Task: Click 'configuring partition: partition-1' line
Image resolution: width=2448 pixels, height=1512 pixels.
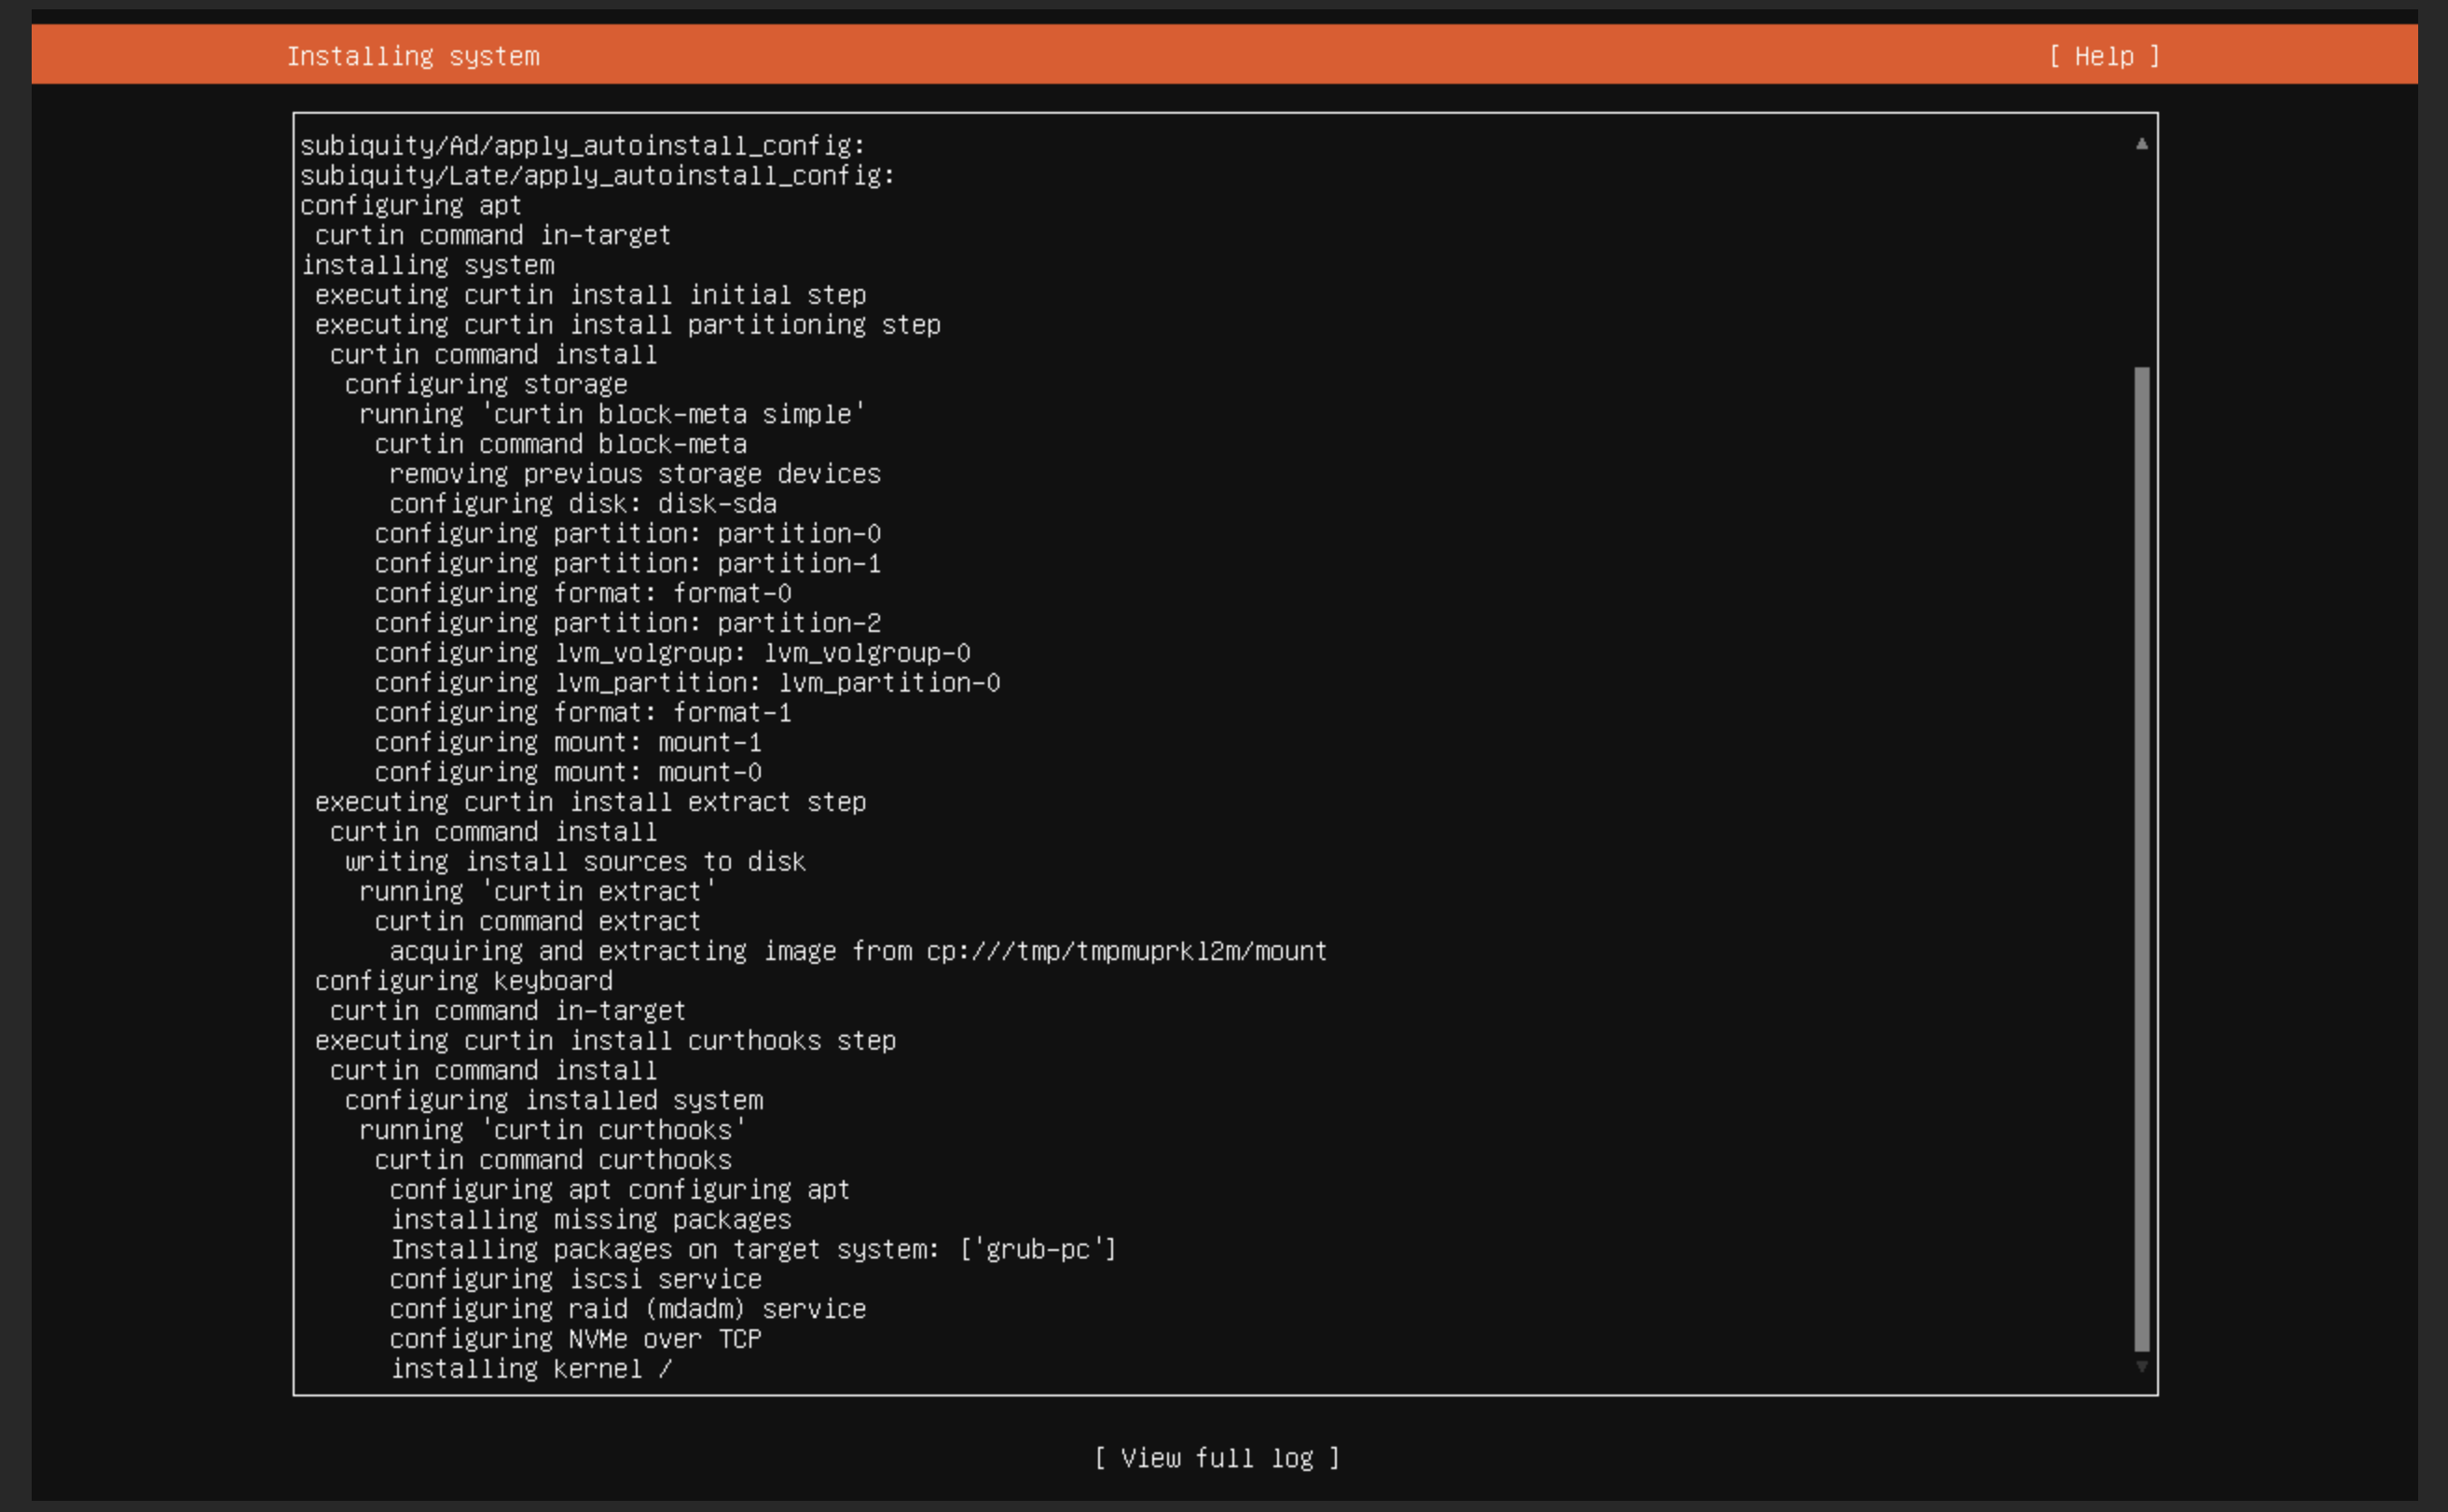Action: (x=628, y=564)
